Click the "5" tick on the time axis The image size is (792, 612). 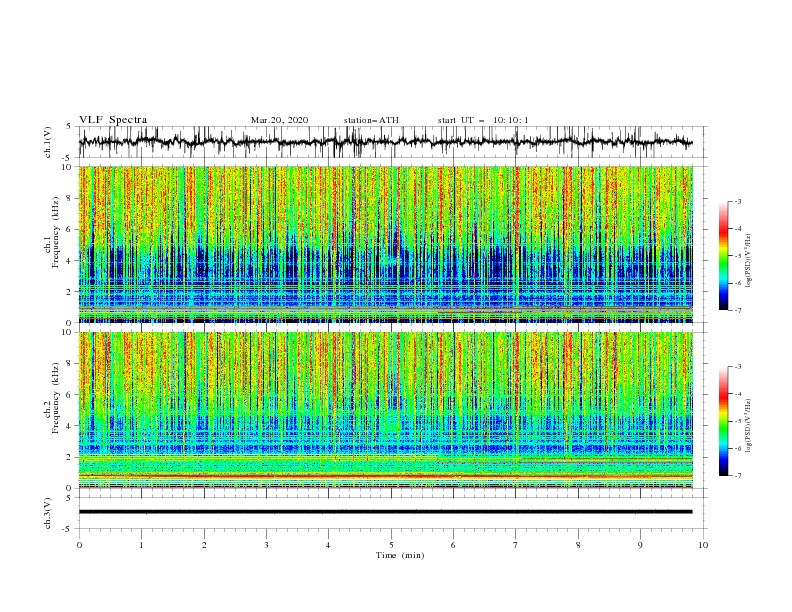click(391, 545)
